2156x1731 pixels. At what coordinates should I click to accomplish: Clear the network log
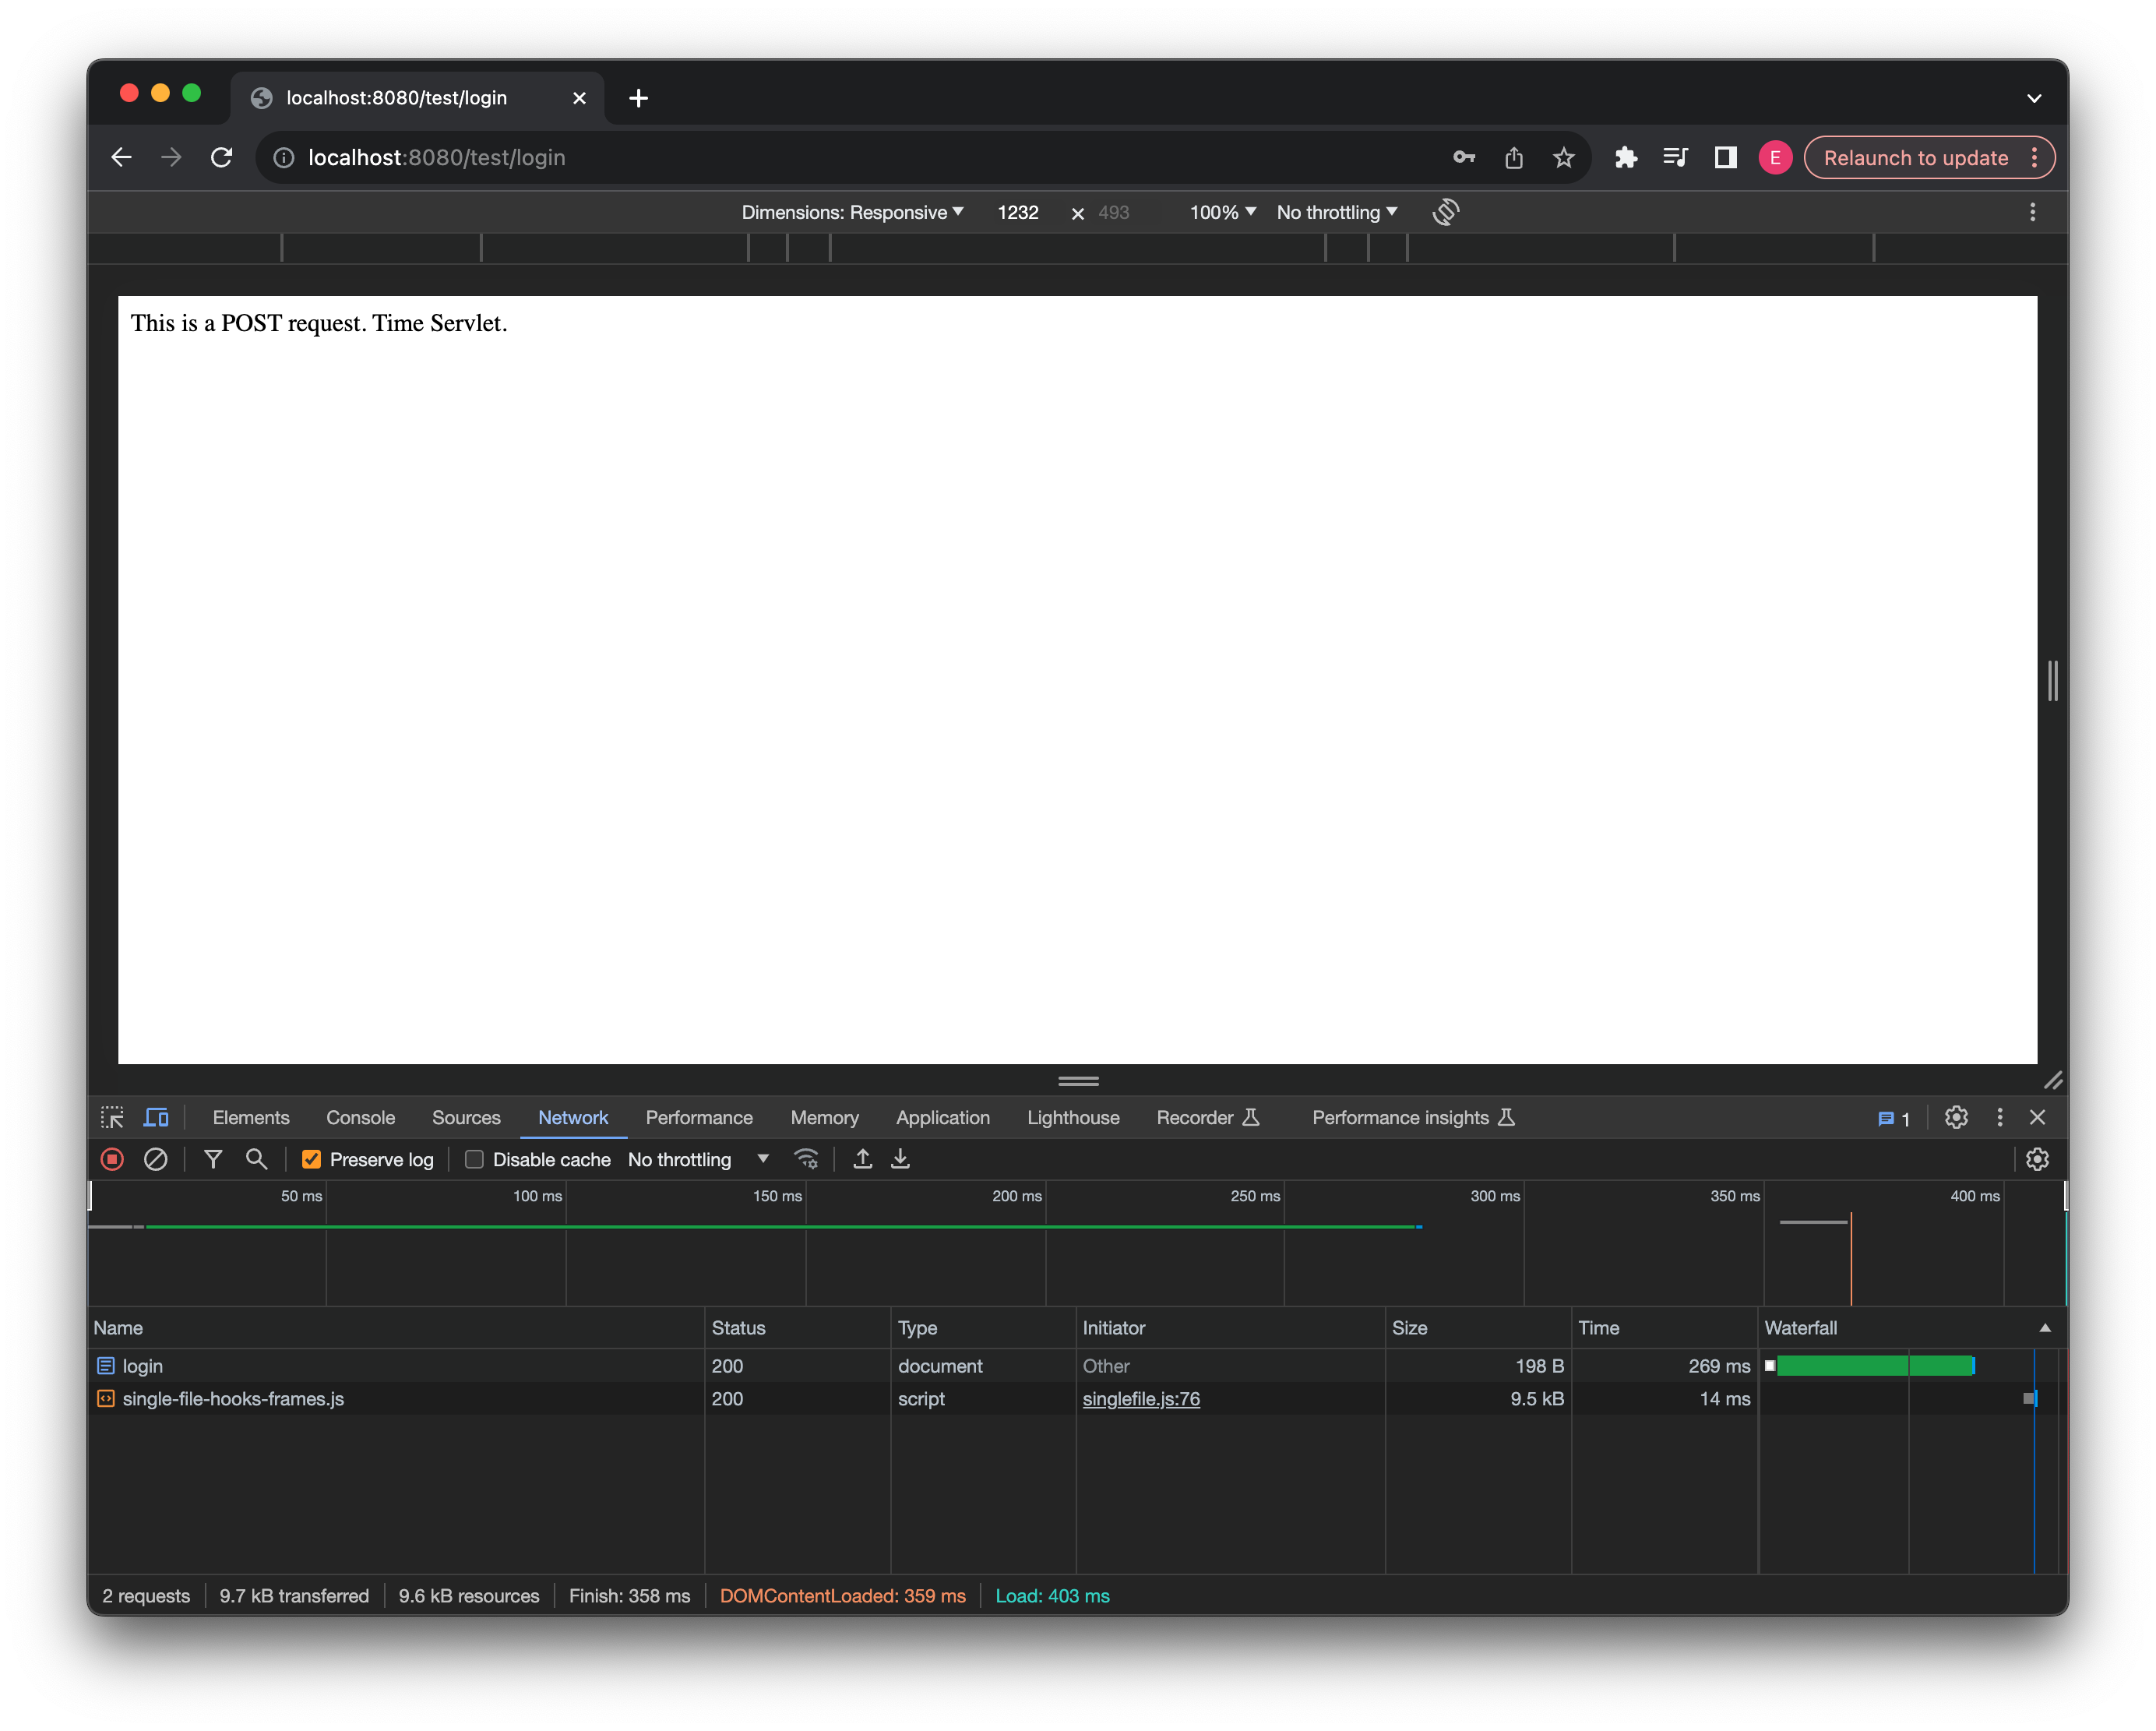156,1159
